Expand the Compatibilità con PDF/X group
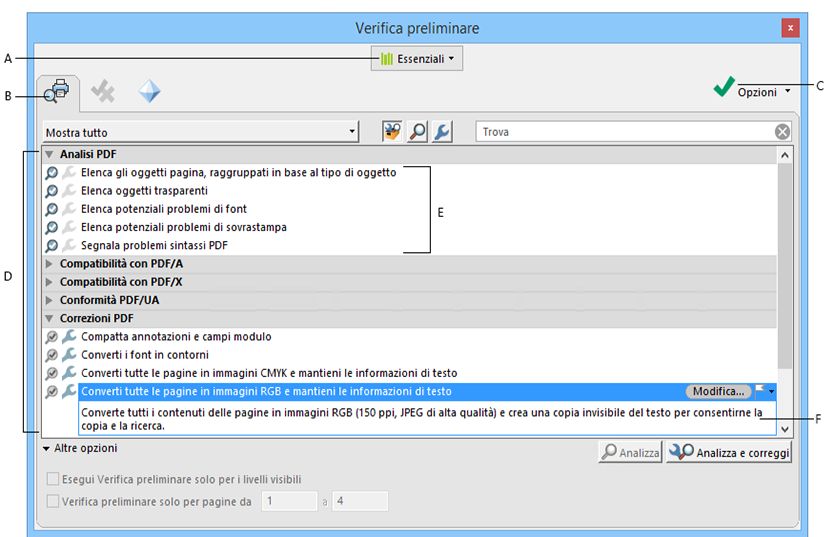Screen dimensions: 834x537 click(x=49, y=282)
